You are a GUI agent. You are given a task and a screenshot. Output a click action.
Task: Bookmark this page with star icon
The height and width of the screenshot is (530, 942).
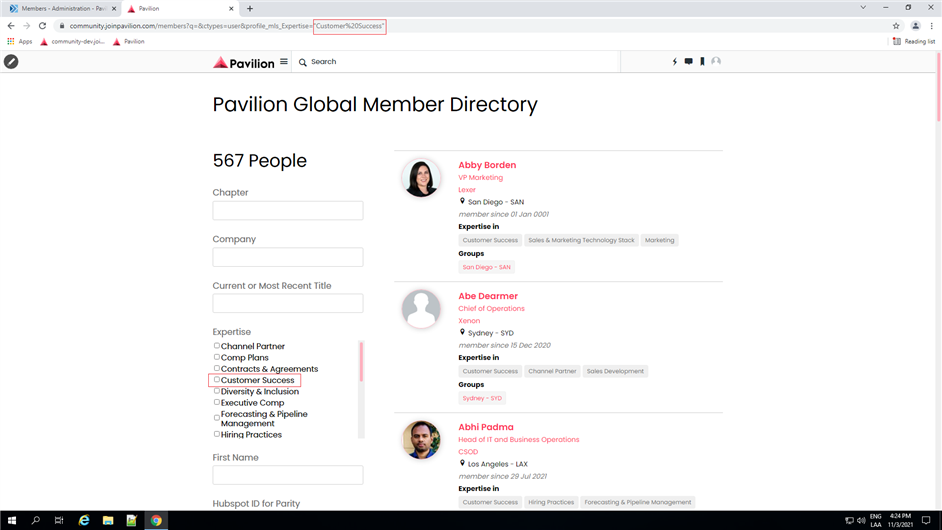point(896,26)
